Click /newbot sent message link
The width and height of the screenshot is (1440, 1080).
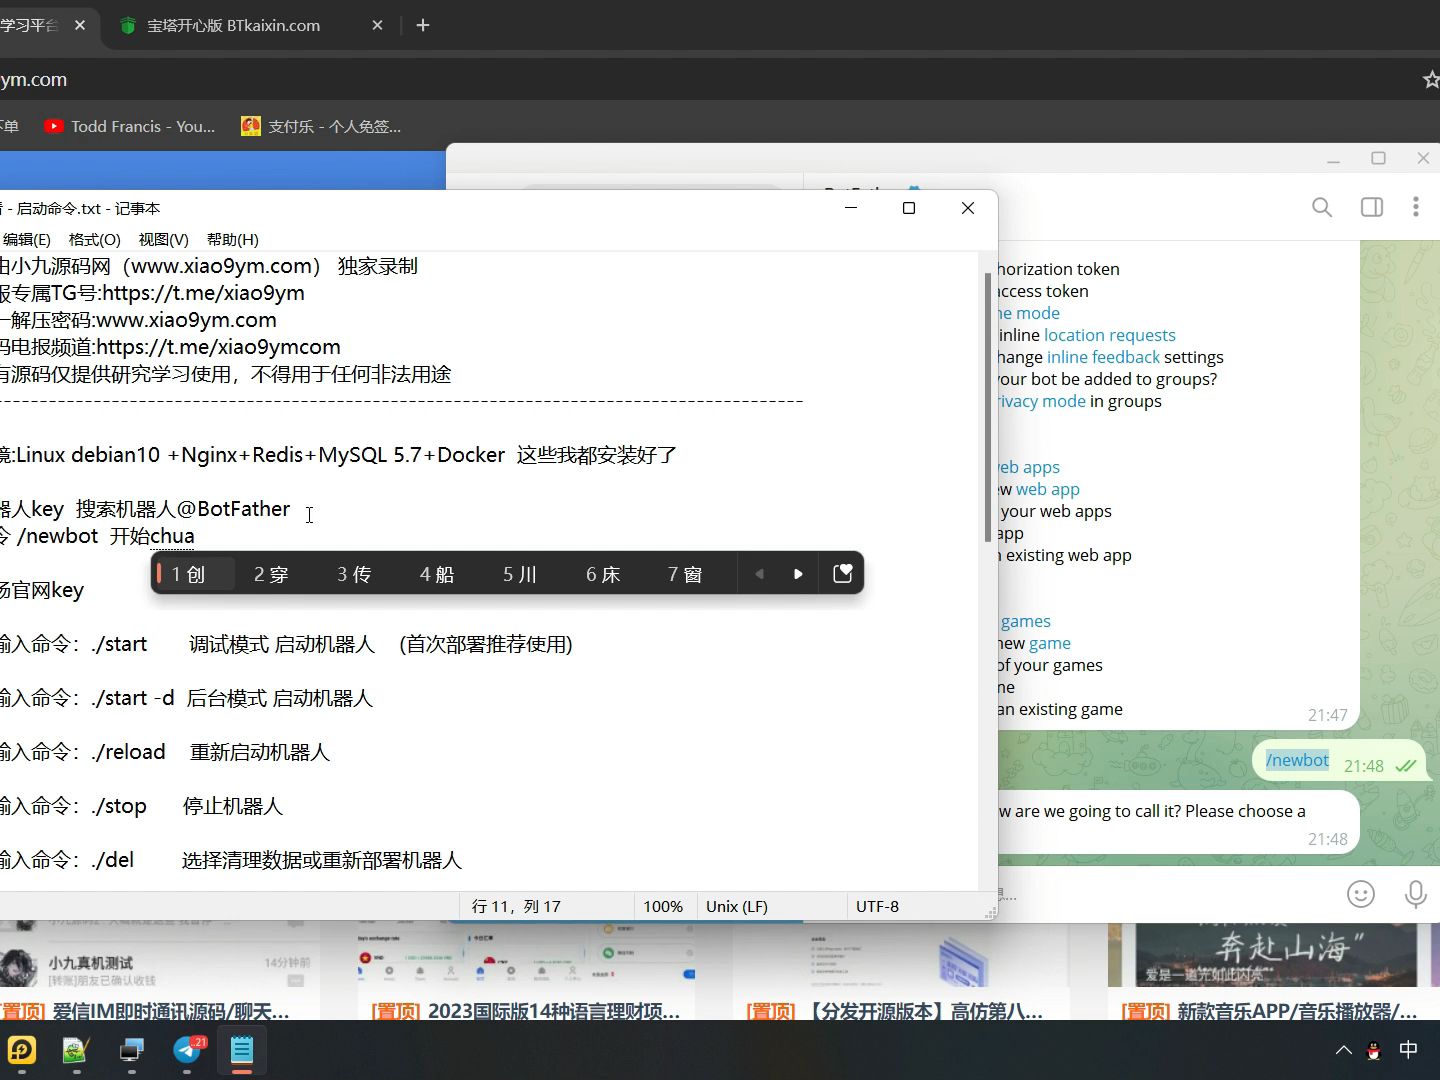1297,760
